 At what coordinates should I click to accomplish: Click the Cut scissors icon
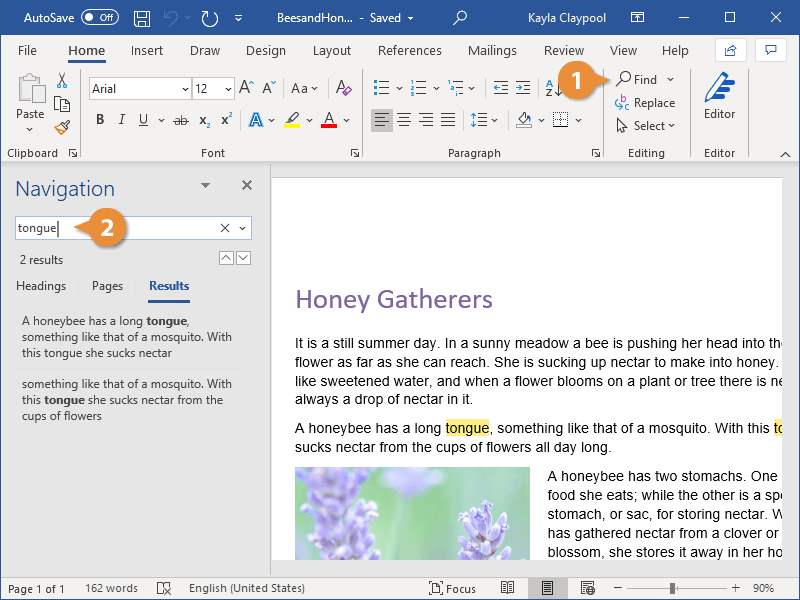coord(62,81)
